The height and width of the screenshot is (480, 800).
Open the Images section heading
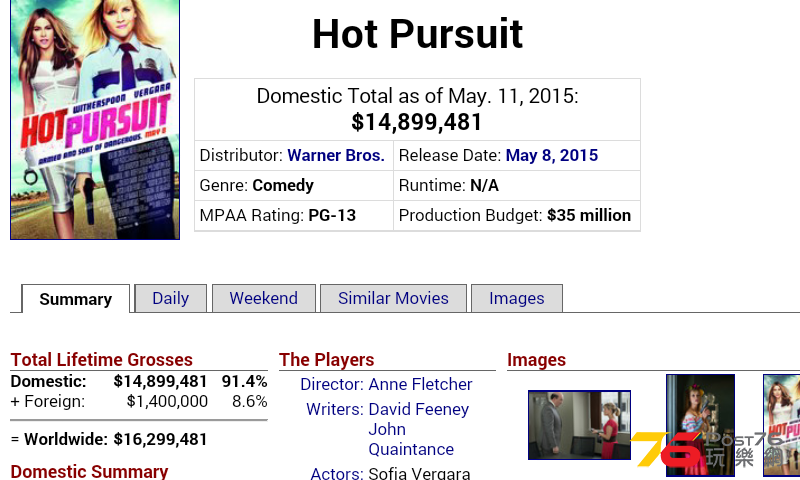(x=536, y=360)
